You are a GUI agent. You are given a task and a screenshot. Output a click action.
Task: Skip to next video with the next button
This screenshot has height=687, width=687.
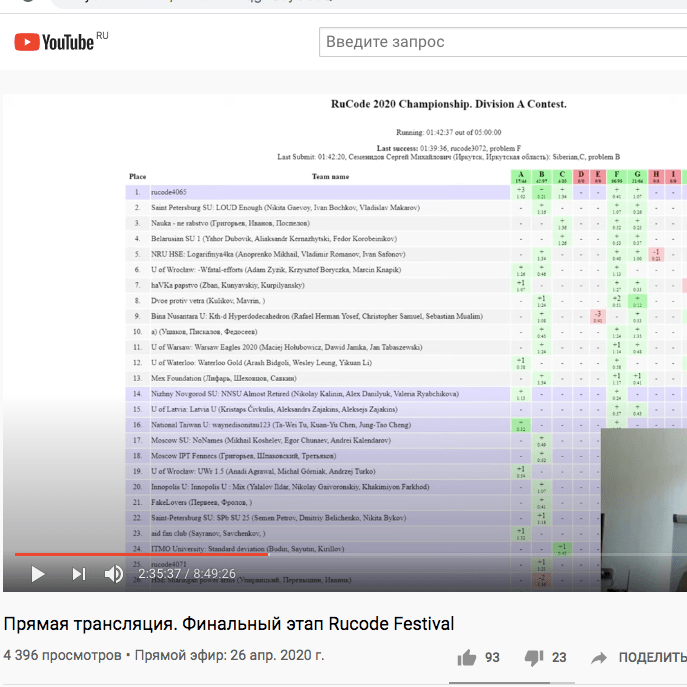pos(79,574)
